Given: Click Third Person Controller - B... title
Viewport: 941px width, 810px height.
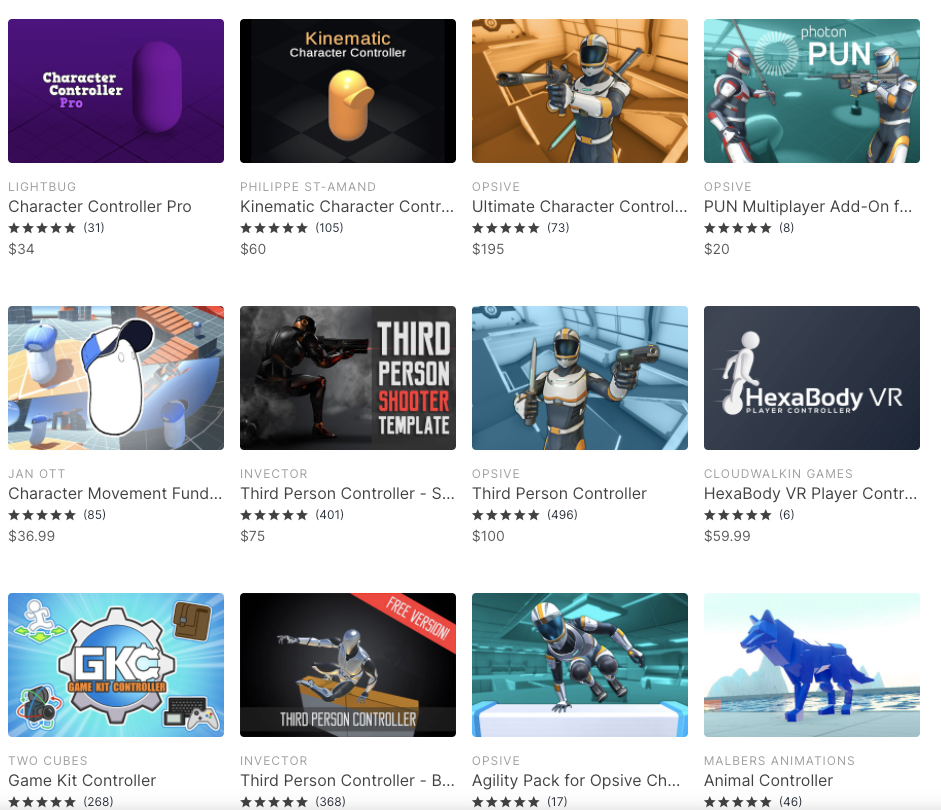Looking at the screenshot, I should pyautogui.click(x=347, y=780).
